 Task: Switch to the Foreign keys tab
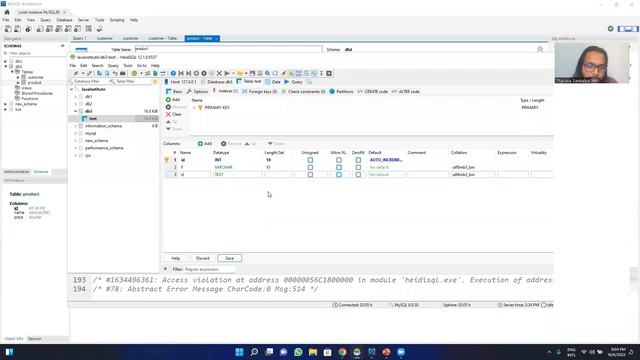[259, 92]
